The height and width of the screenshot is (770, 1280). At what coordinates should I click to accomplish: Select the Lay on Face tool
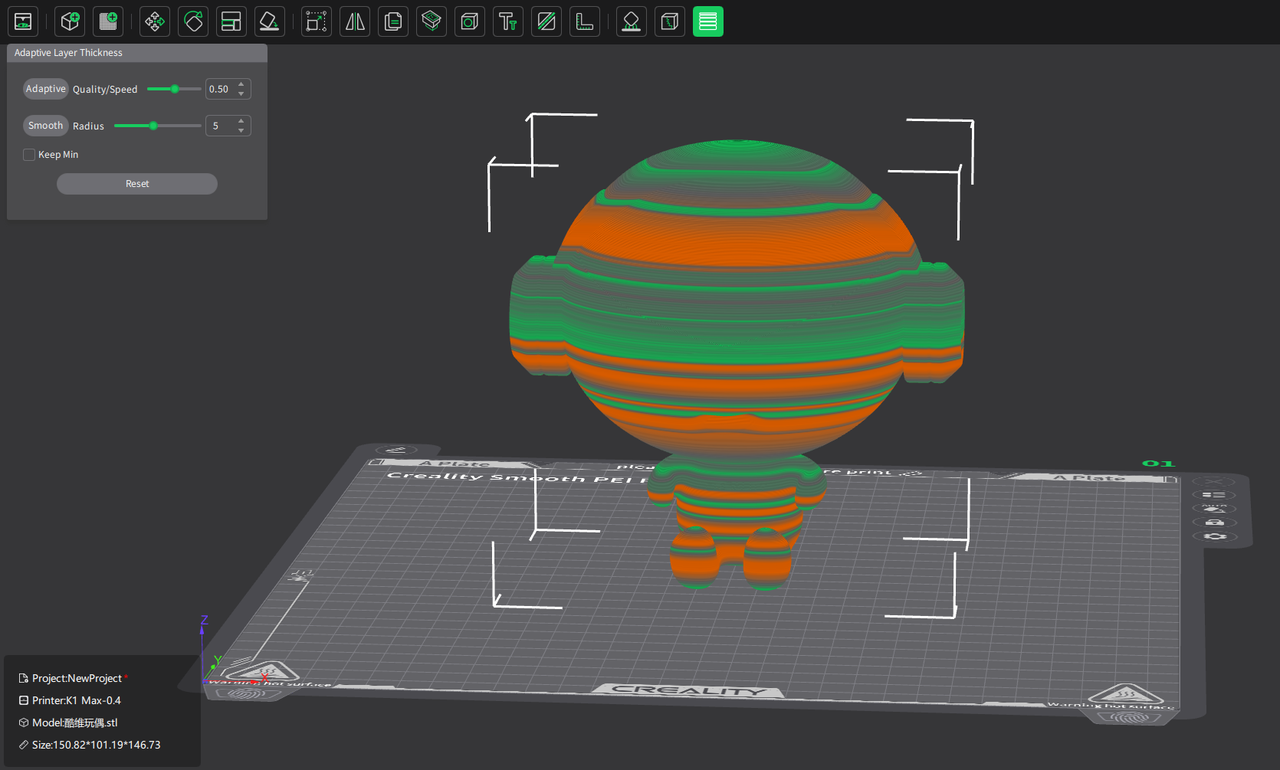[x=269, y=21]
